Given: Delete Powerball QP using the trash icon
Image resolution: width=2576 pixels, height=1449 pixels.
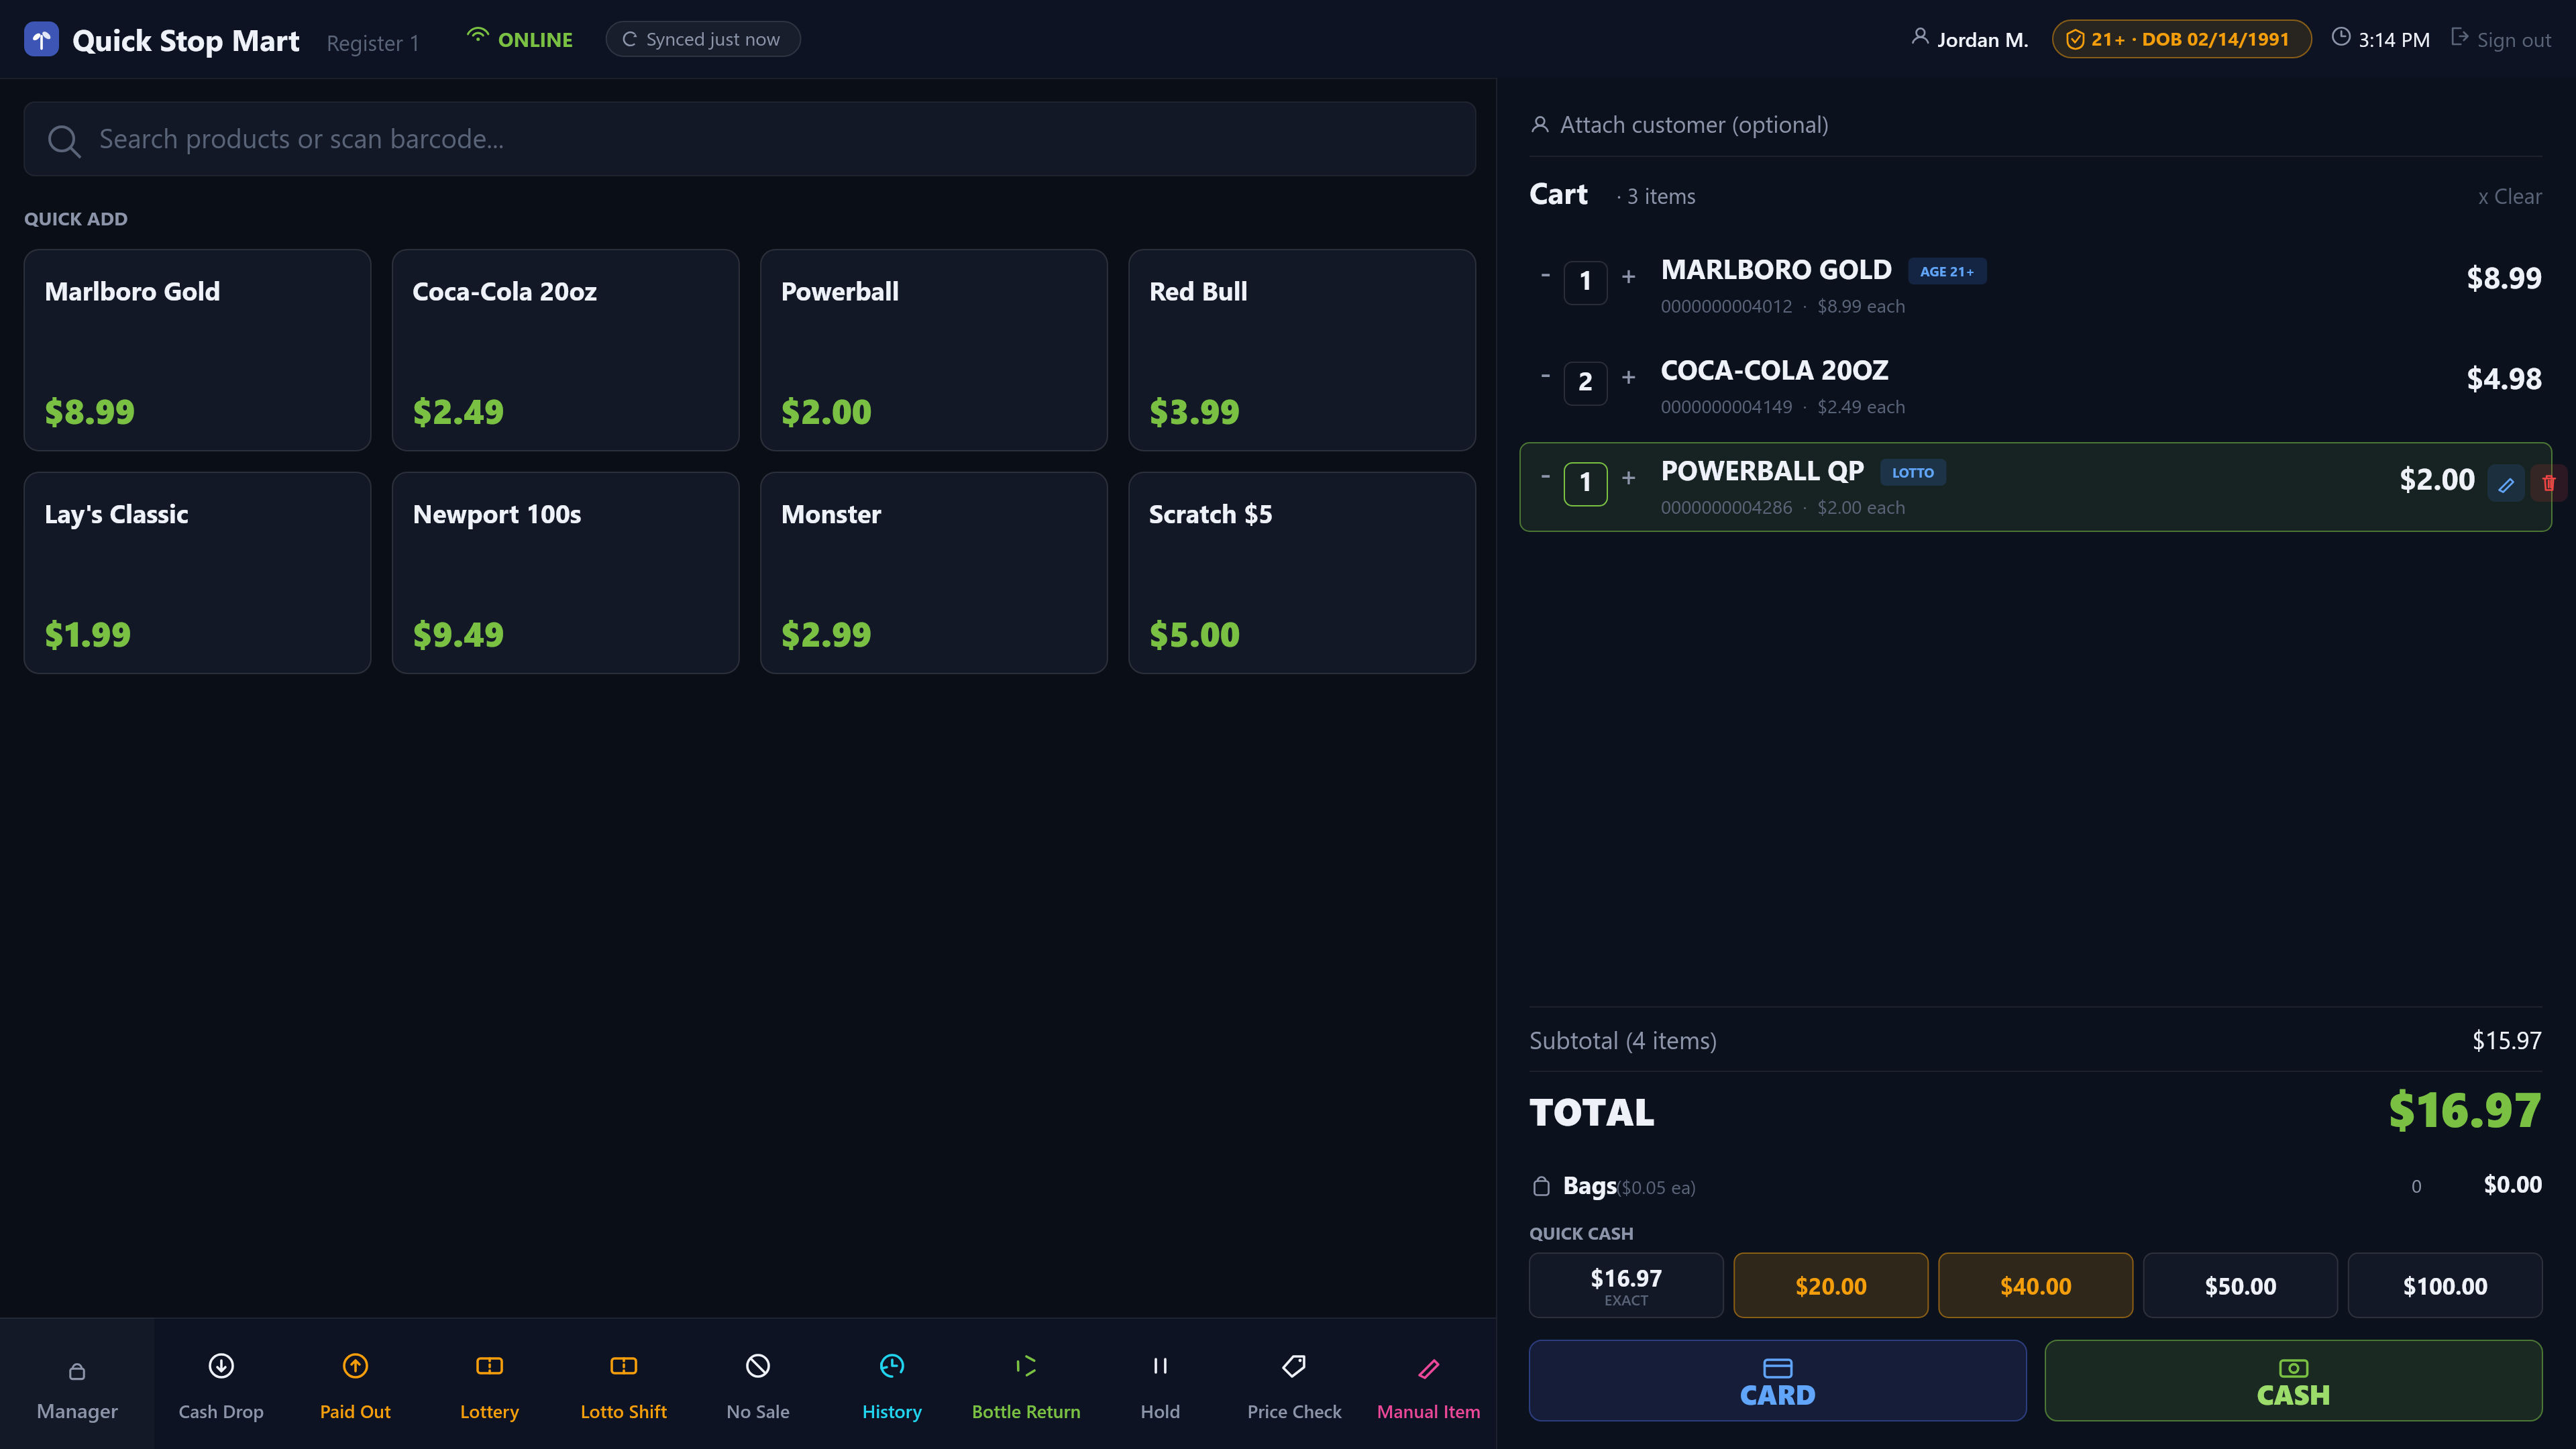Looking at the screenshot, I should [2548, 484].
